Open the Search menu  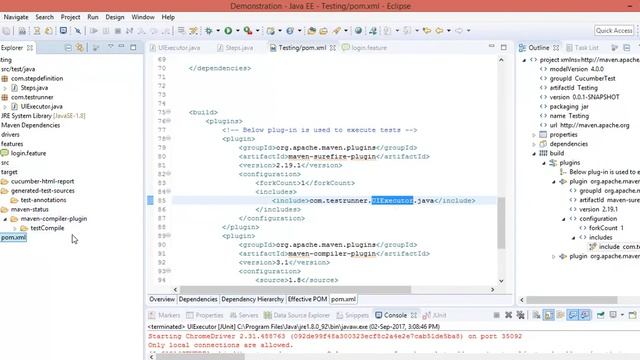pyautogui.click(x=44, y=17)
